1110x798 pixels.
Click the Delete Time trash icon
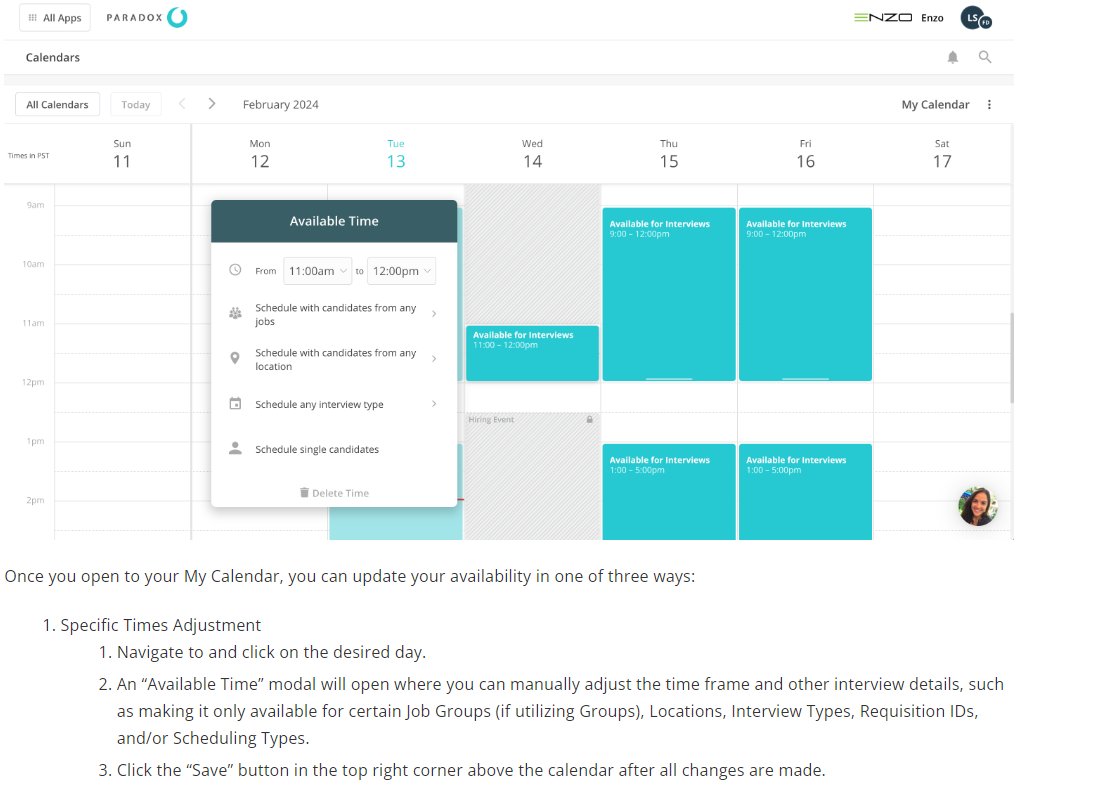point(304,493)
